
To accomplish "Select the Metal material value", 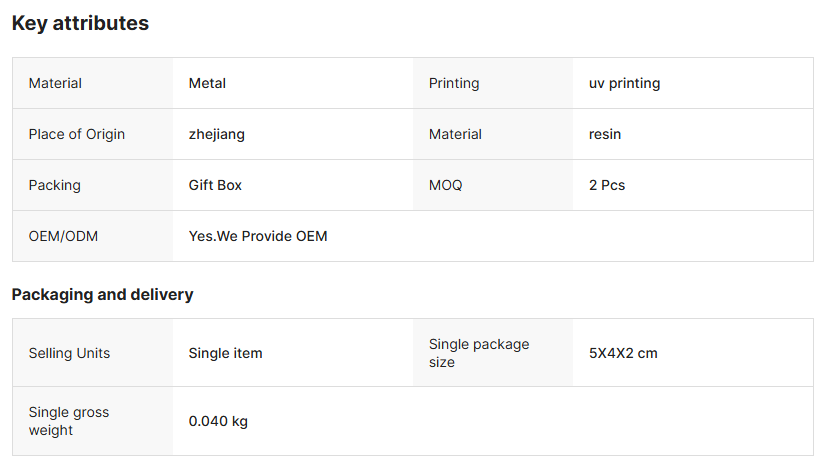I will coord(207,84).
